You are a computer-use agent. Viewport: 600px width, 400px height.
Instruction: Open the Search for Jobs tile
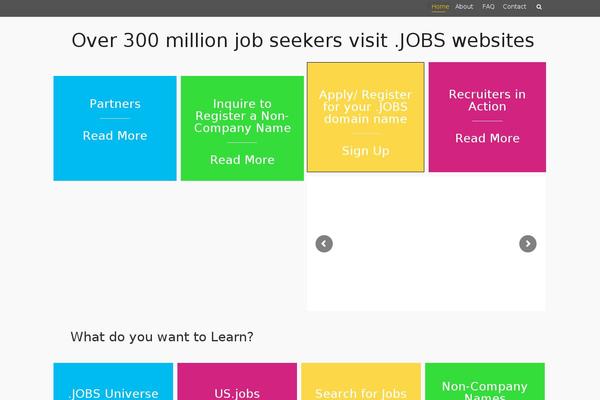pyautogui.click(x=361, y=382)
